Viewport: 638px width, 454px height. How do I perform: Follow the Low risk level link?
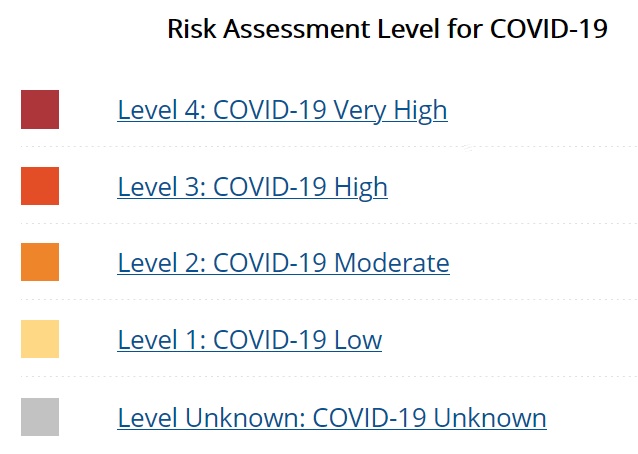click(x=249, y=339)
